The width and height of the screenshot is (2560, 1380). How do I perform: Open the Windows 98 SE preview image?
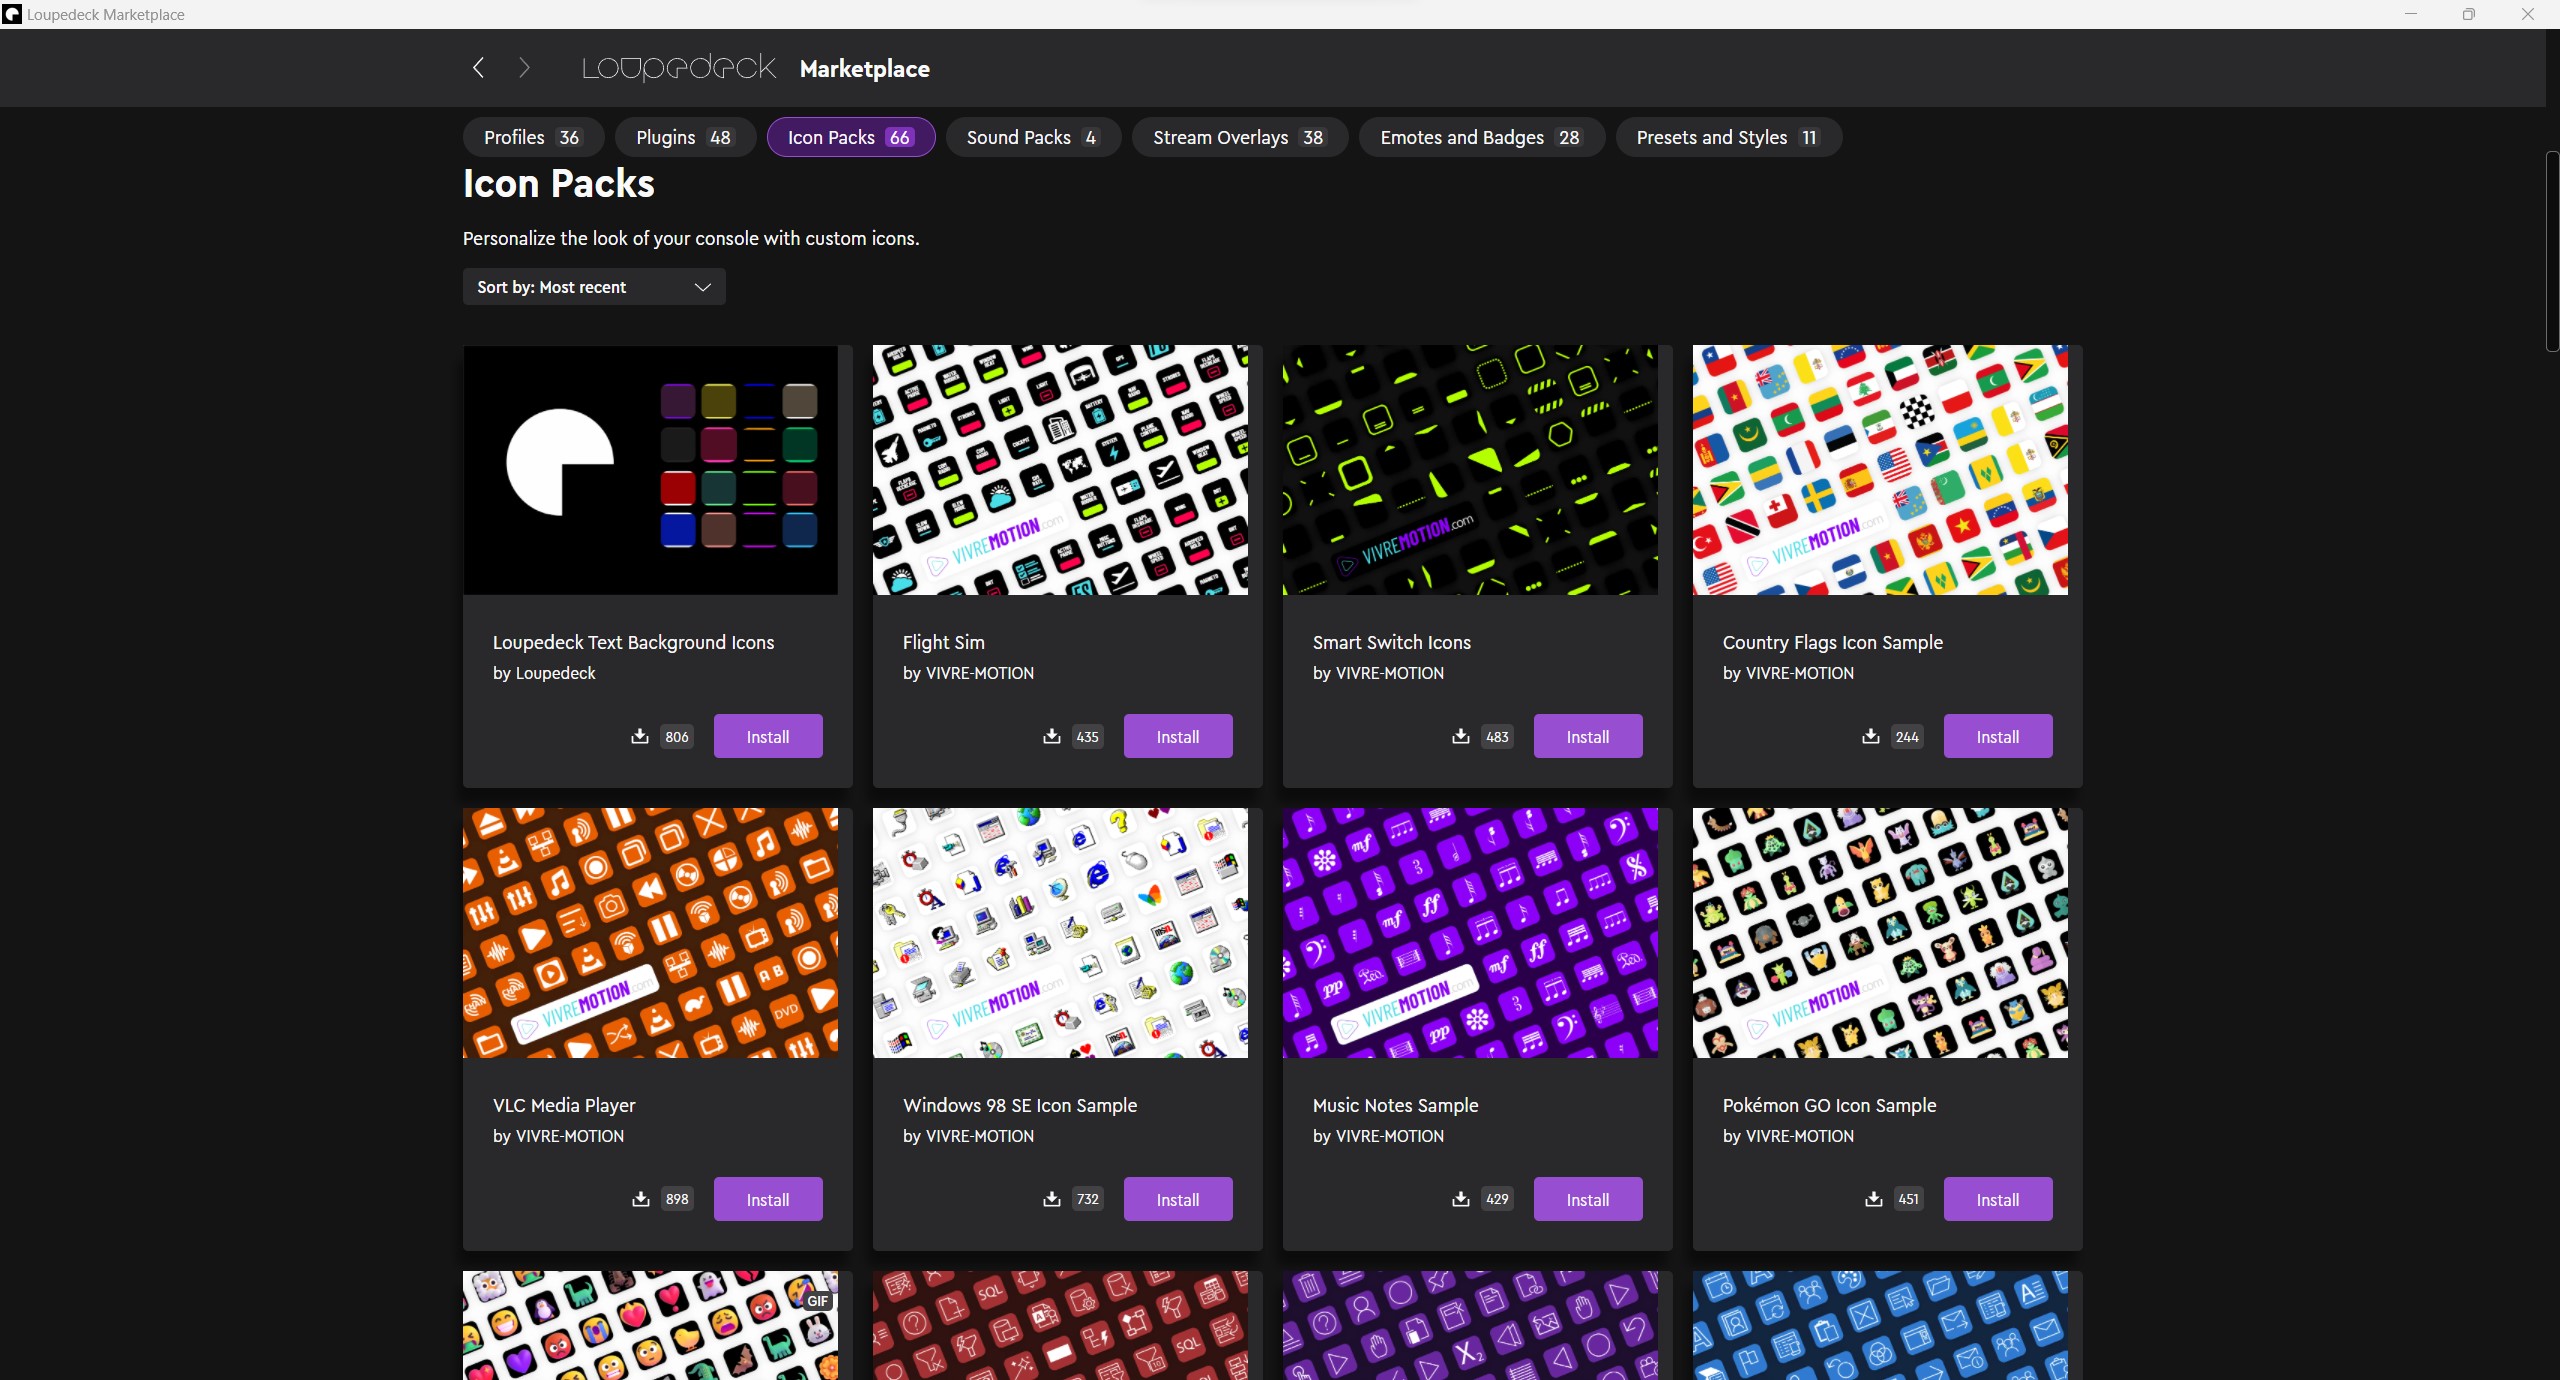click(x=1060, y=933)
